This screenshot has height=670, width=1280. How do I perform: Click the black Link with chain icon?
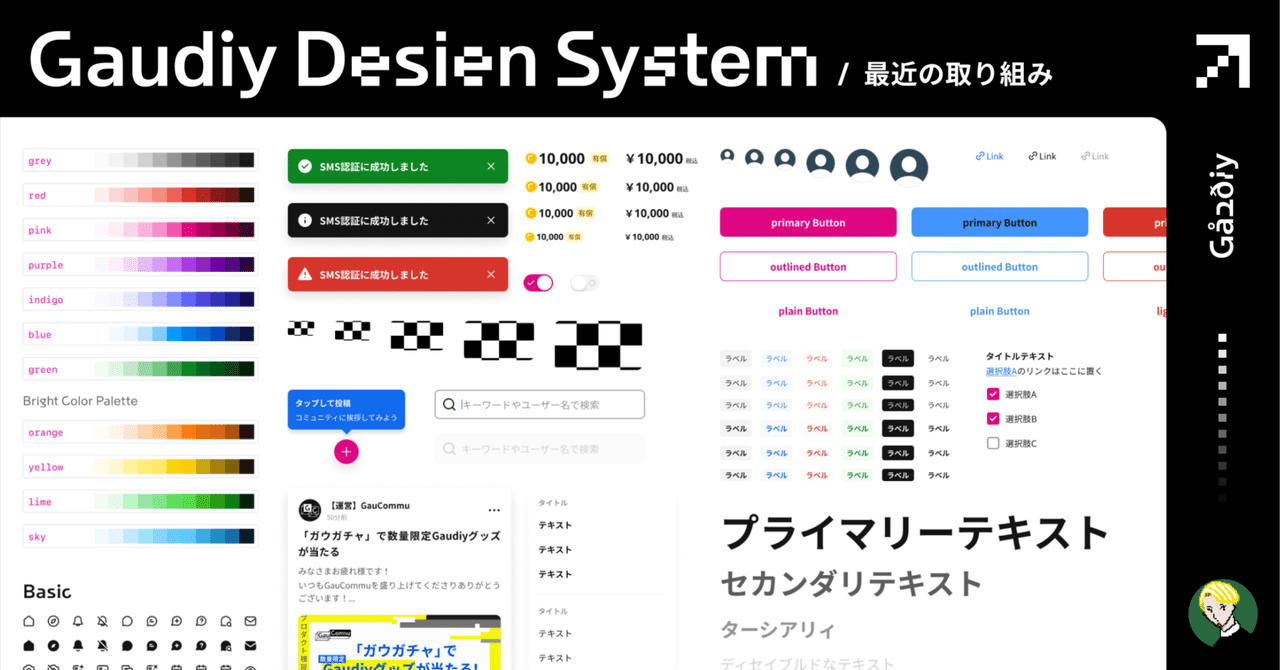1042,156
